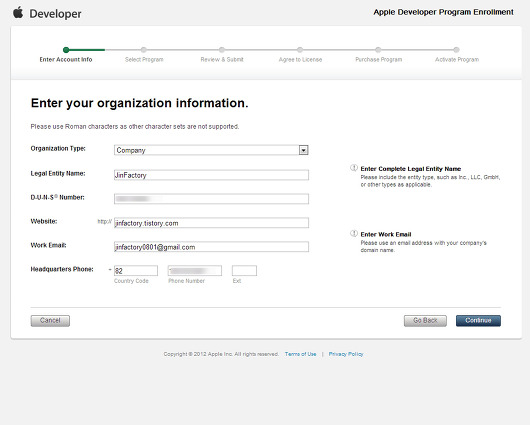Click the Copyright 2012 Apple Inc. text
The width and height of the screenshot is (530, 425).
point(221,354)
